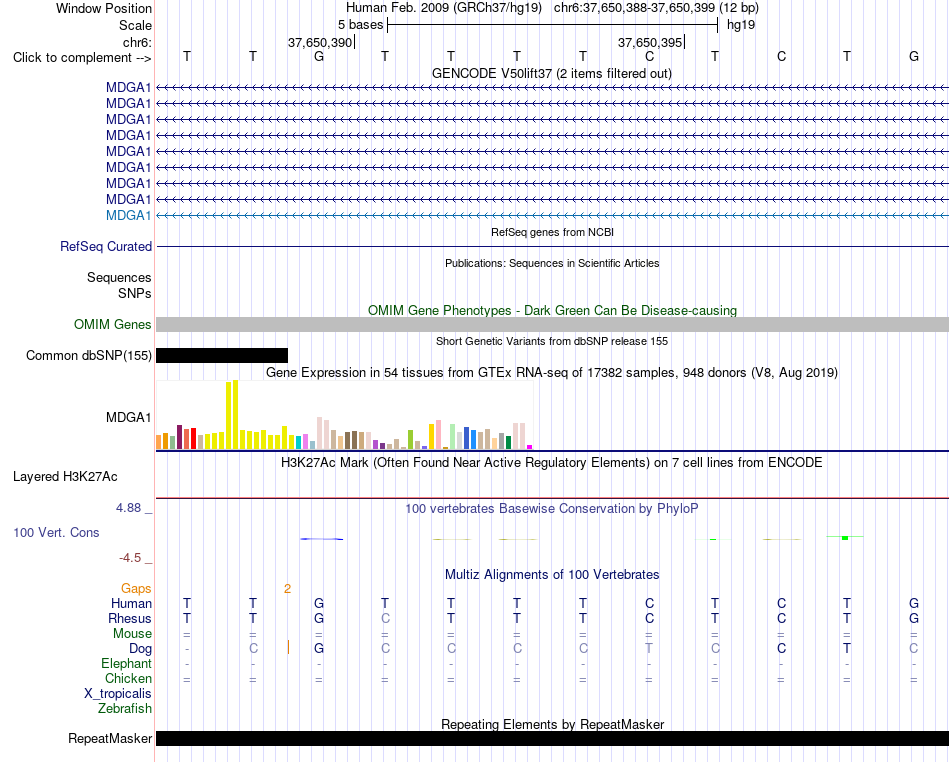The width and height of the screenshot is (950, 762).
Task: Click the 100 Vert. Cons label
Action: [56, 532]
